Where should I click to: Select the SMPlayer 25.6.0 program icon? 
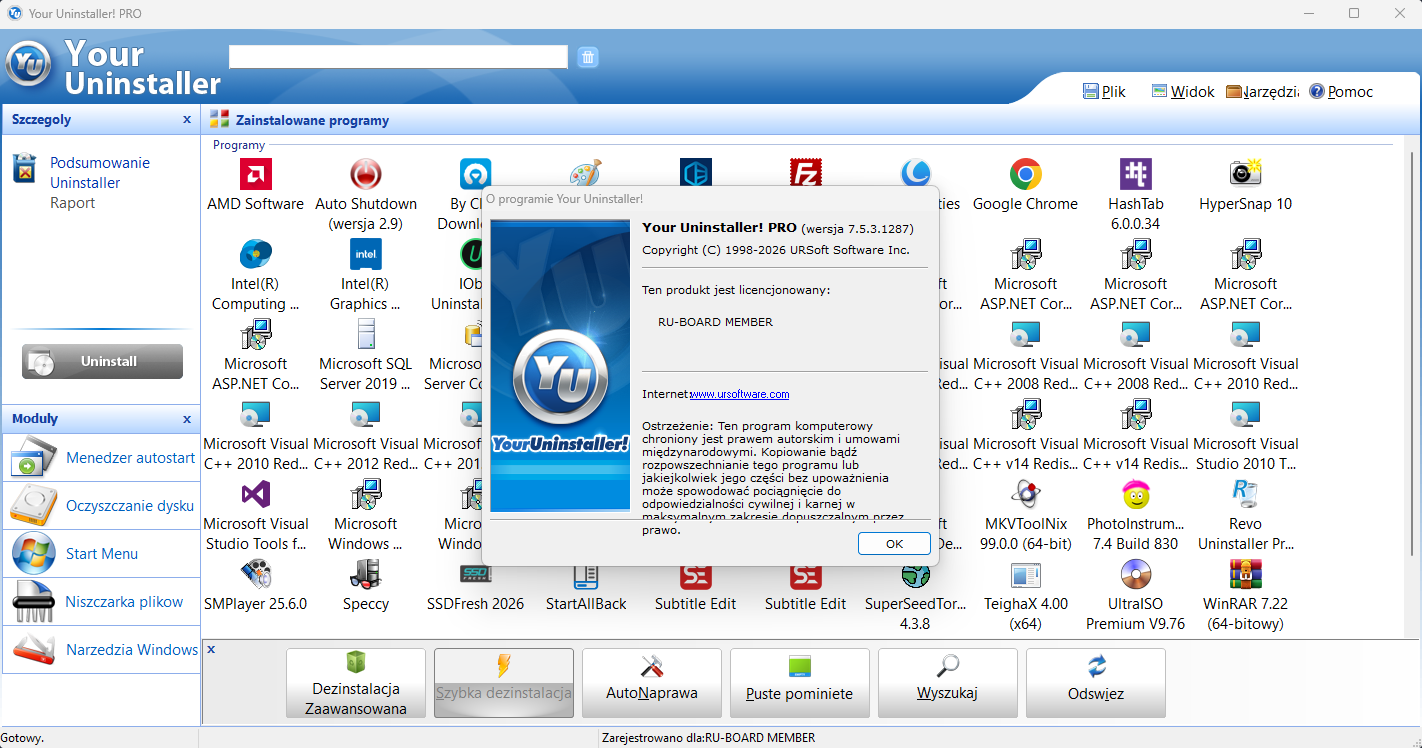(x=255, y=574)
